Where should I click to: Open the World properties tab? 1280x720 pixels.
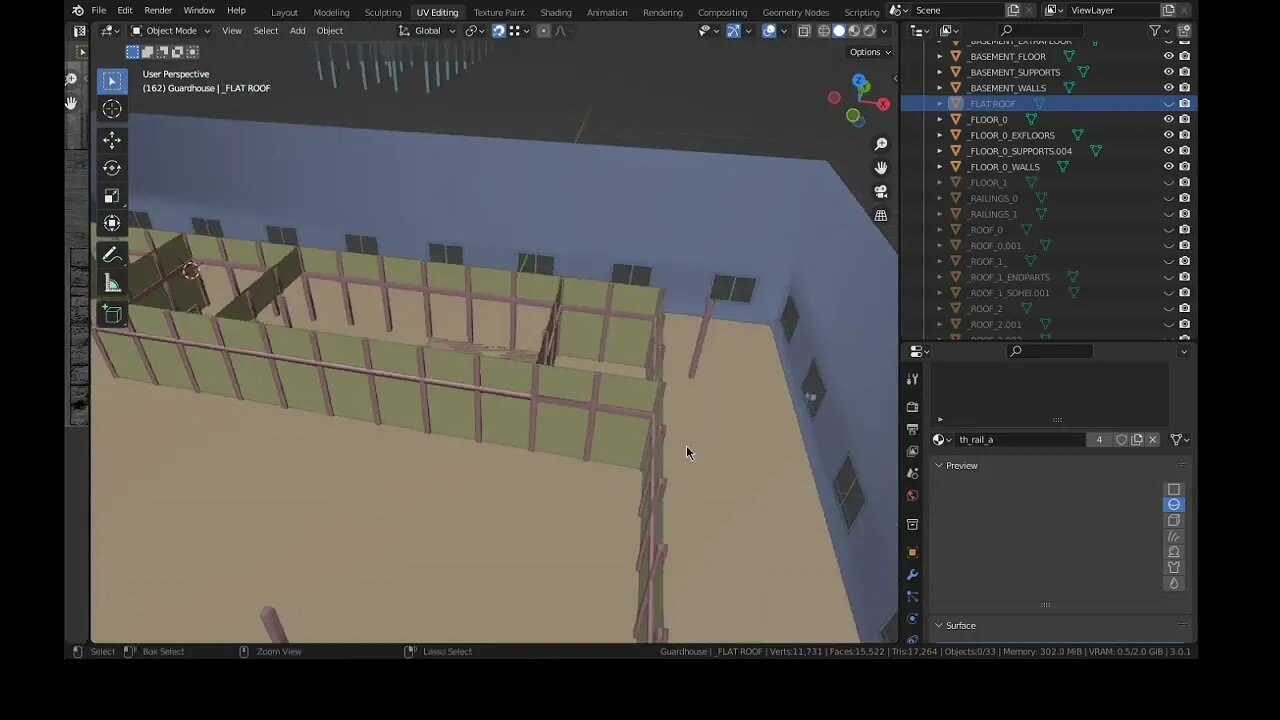912,496
